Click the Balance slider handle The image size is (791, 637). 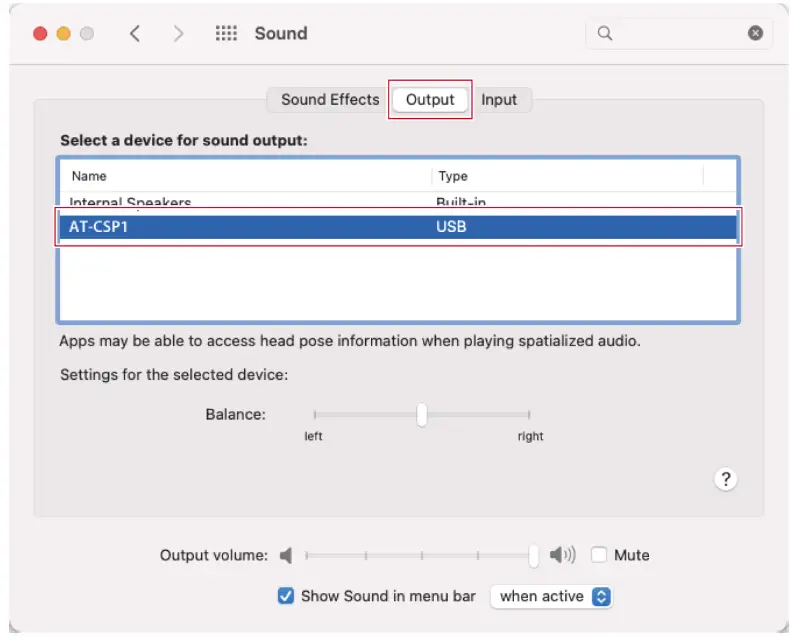[422, 414]
